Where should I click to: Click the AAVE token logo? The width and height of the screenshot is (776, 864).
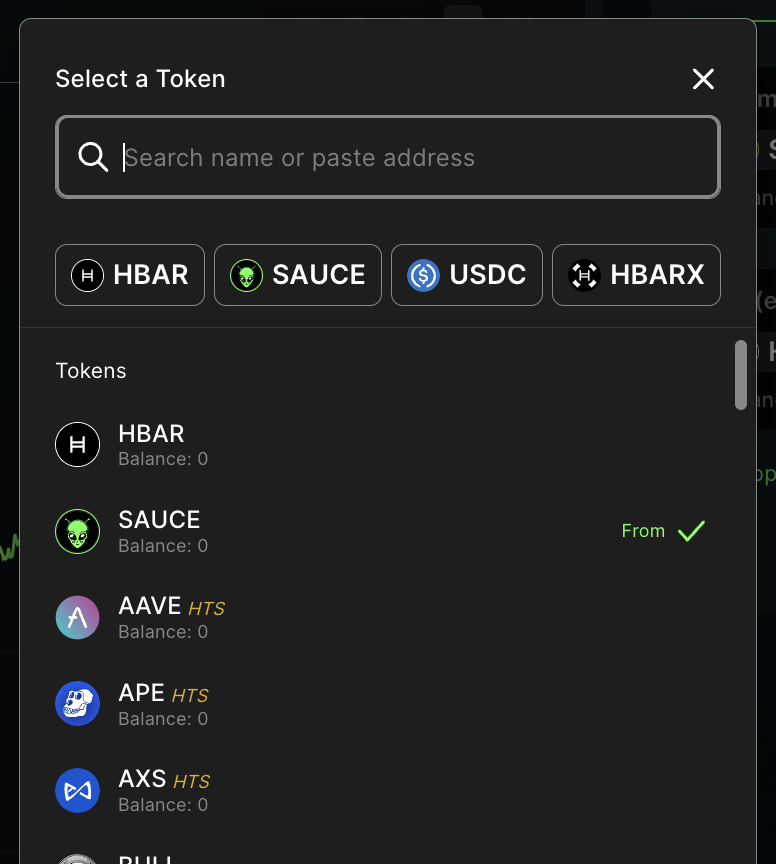click(77, 617)
